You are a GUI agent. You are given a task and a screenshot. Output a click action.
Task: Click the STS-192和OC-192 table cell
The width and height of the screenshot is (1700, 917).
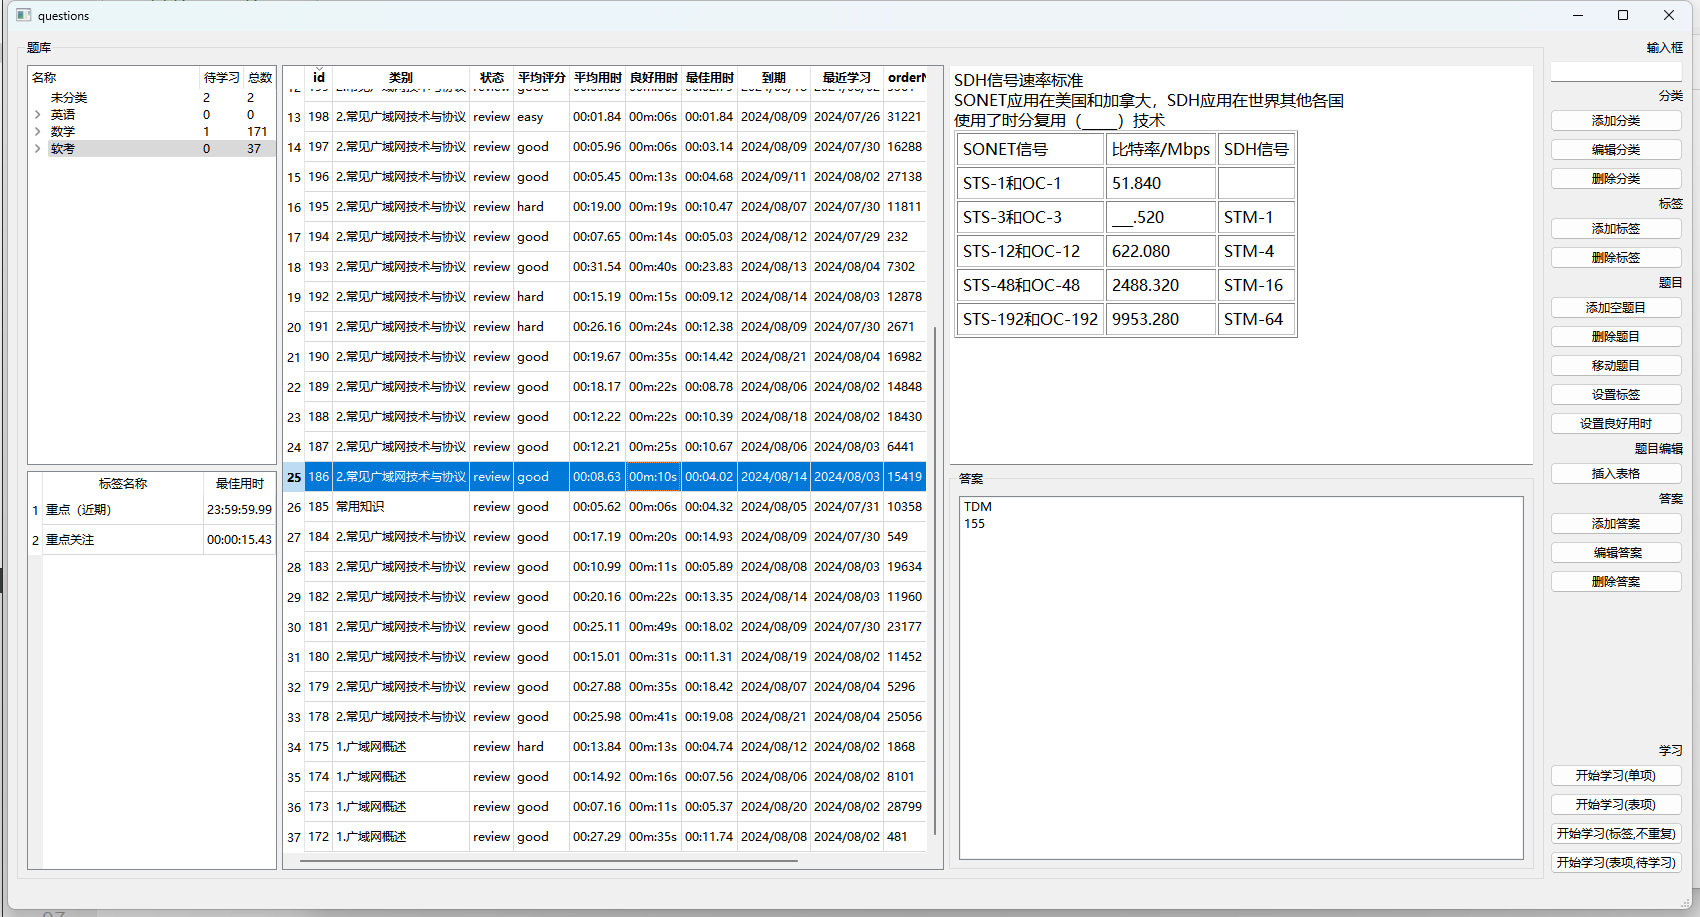1030,320
